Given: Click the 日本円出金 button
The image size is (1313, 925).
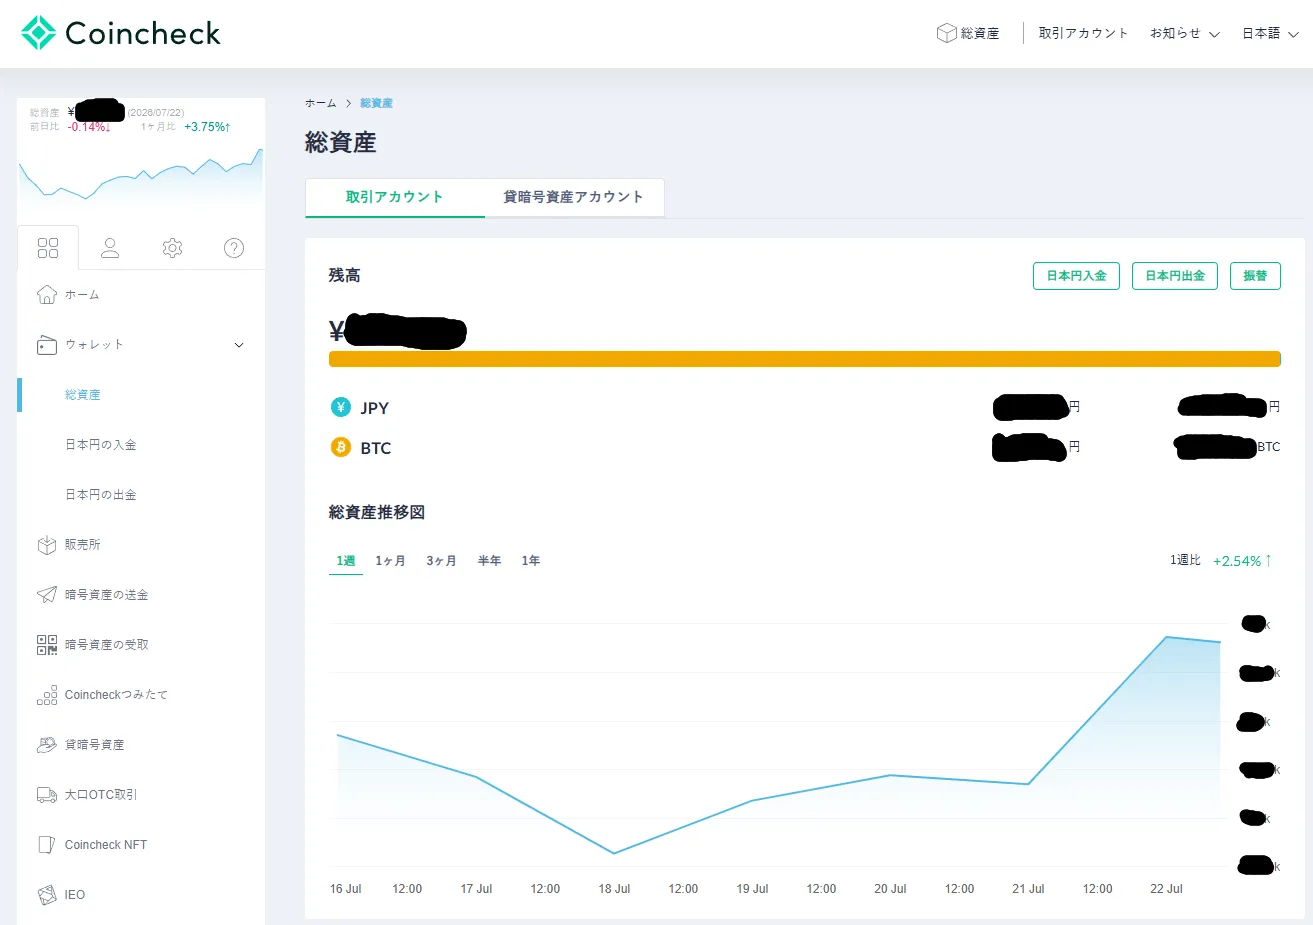Looking at the screenshot, I should coord(1175,276).
